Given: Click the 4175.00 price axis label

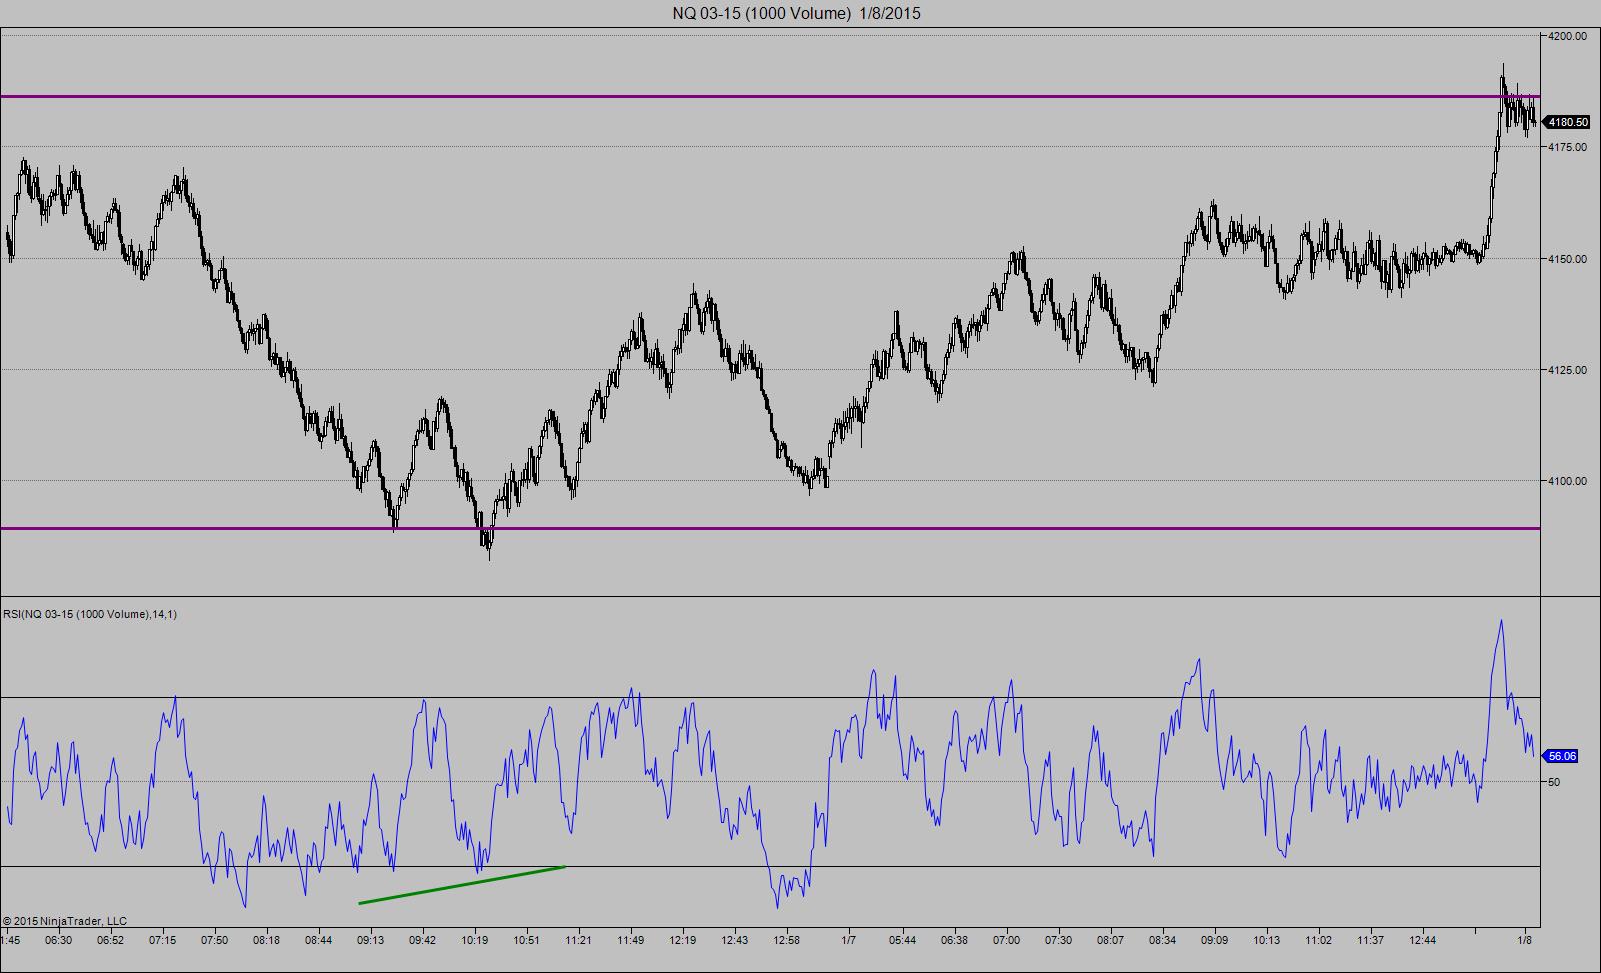Looking at the screenshot, I should point(1567,147).
